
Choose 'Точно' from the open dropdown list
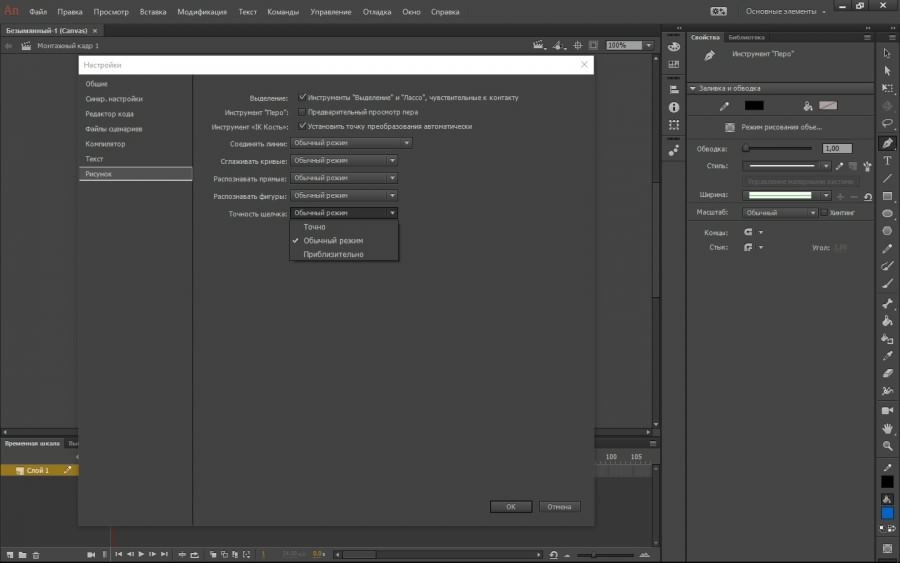pyautogui.click(x=314, y=227)
